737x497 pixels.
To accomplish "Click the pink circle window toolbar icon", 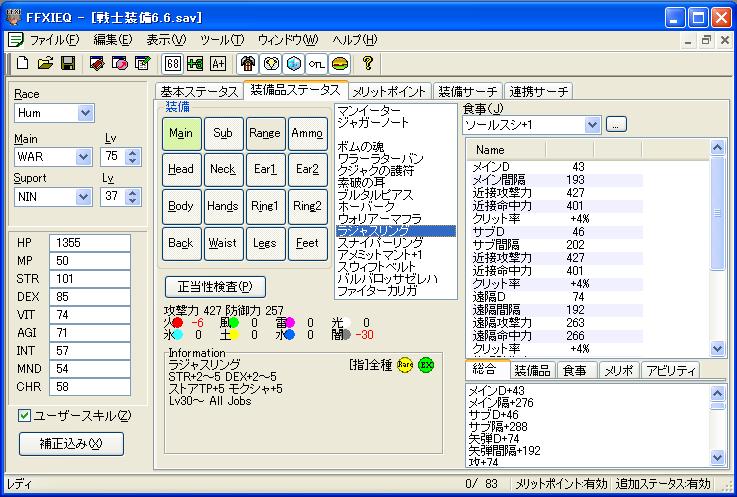I will coord(119,63).
